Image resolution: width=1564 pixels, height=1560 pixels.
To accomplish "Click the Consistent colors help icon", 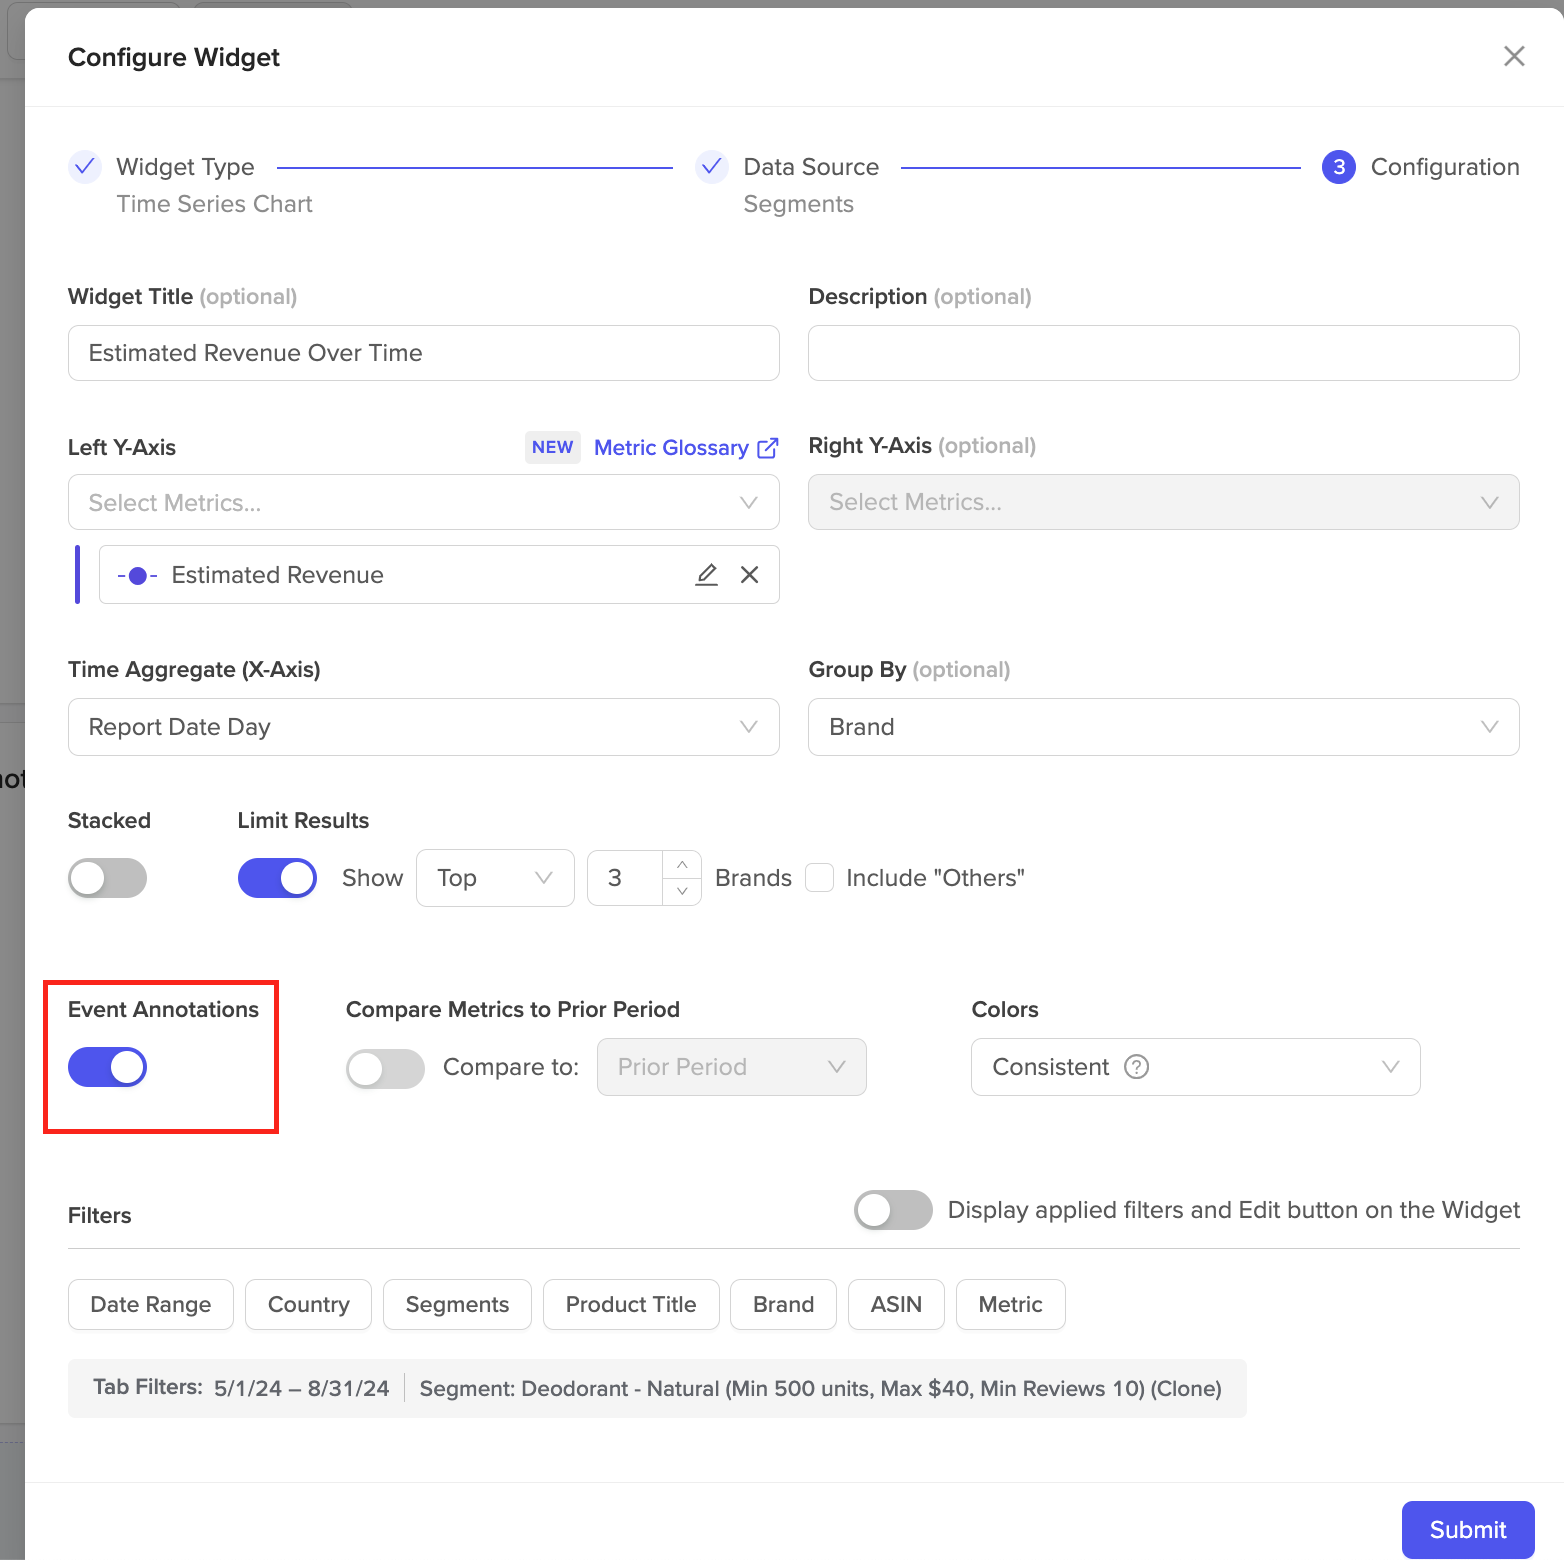I will tap(1137, 1067).
